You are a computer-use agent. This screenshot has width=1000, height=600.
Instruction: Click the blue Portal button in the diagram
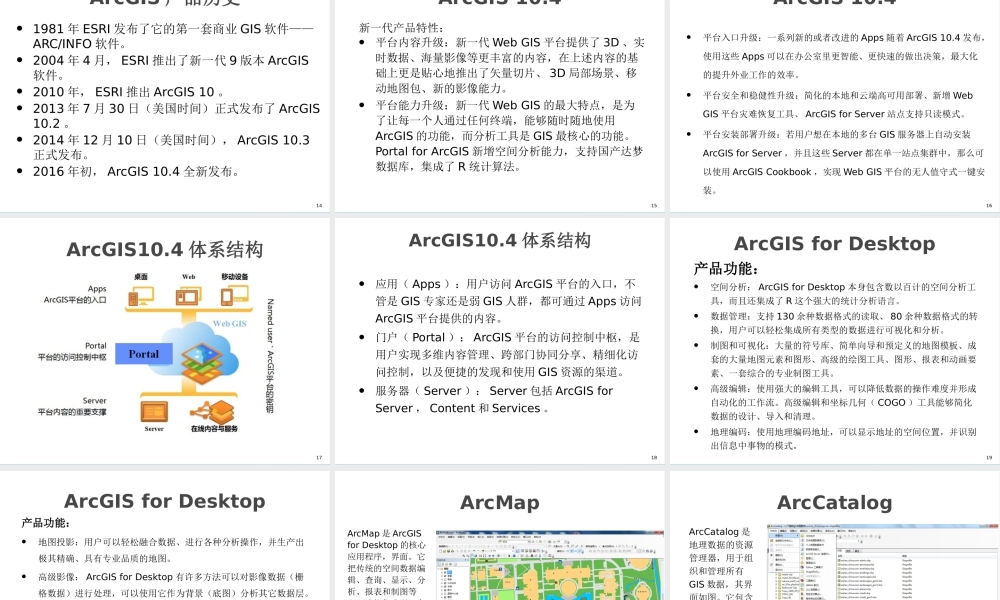coord(143,353)
